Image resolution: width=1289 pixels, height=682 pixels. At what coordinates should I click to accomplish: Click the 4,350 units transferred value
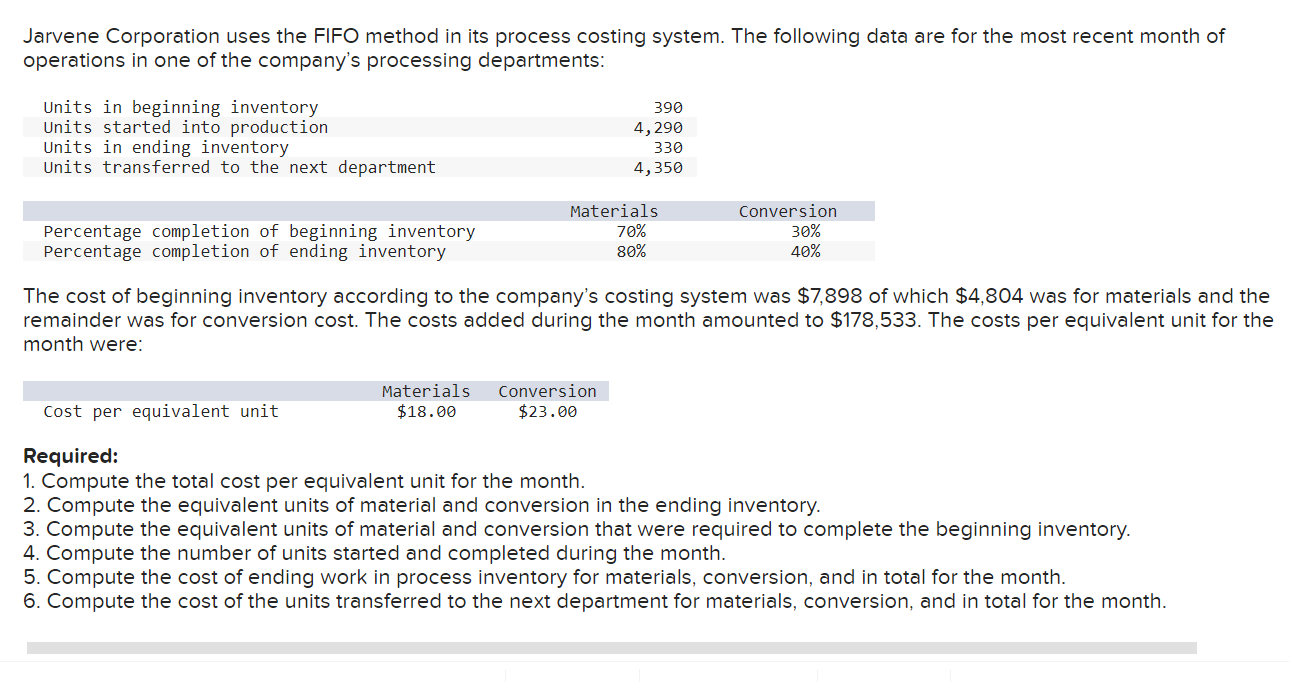[x=658, y=167]
